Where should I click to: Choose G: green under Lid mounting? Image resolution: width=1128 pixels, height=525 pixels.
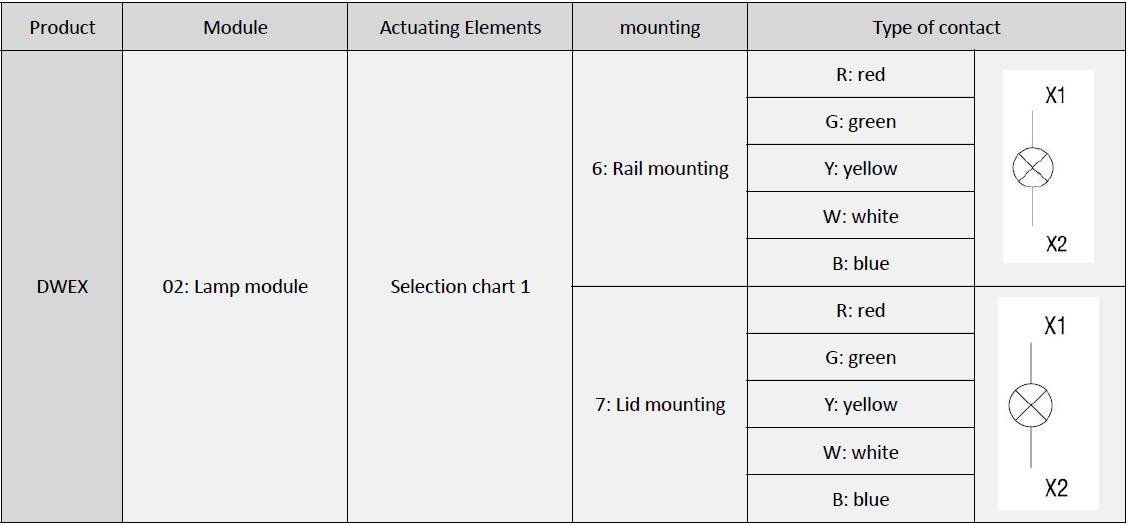pyautogui.click(x=860, y=358)
